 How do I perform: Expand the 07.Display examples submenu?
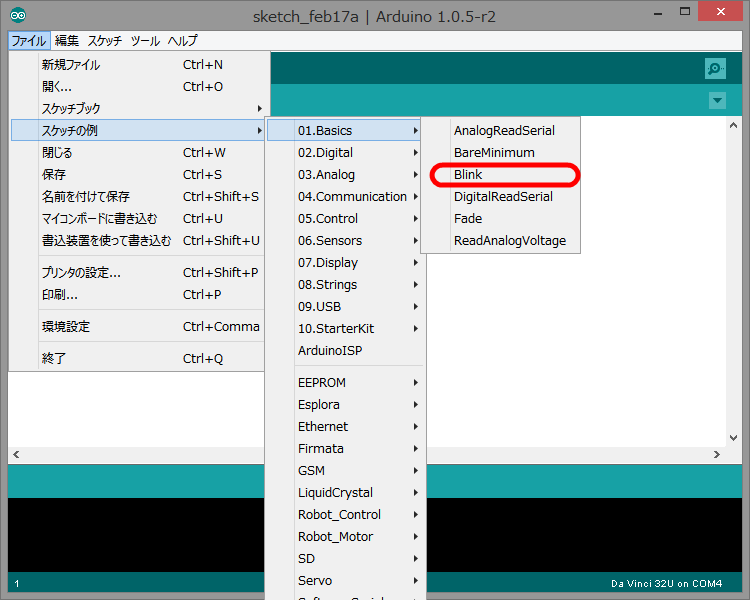click(343, 263)
